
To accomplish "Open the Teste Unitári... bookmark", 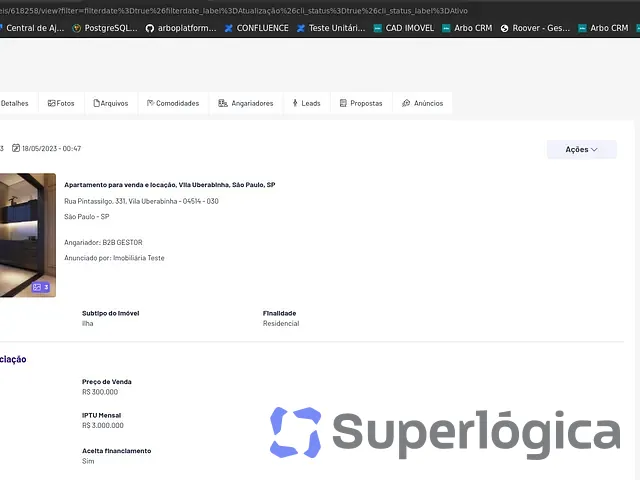I will coord(331,28).
